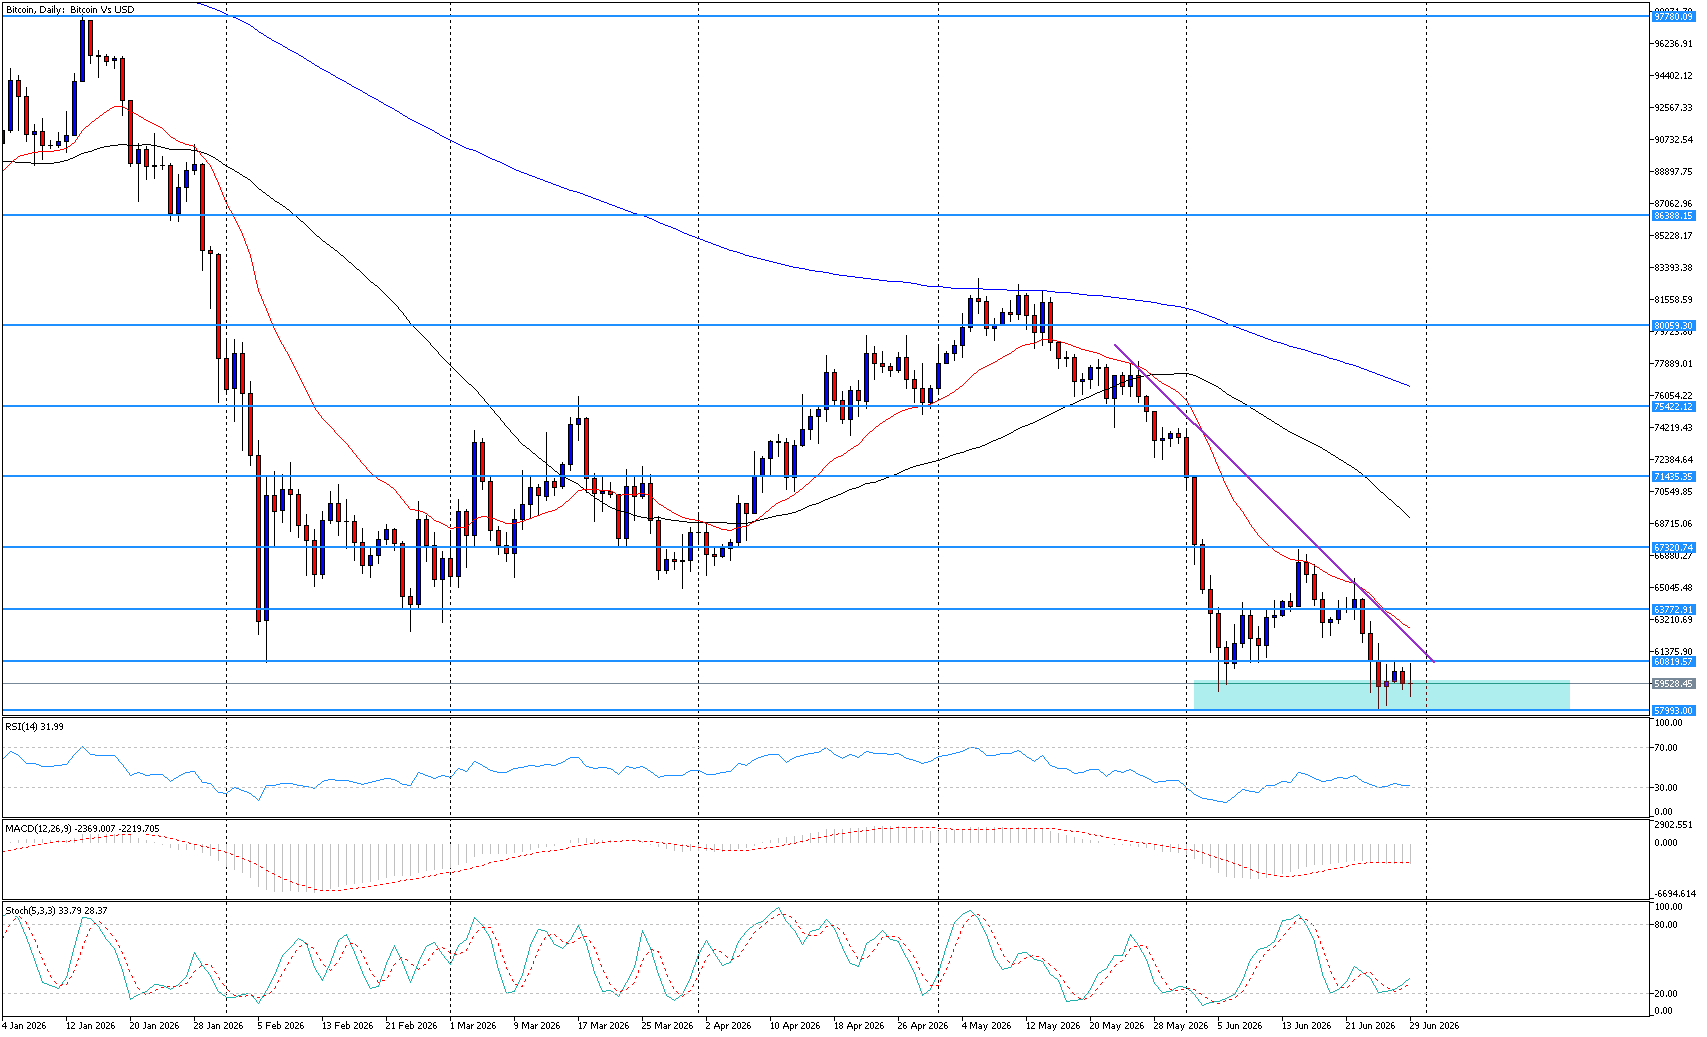Click the RSI 30.00 scale value
The image size is (1707, 1037).
click(1665, 788)
